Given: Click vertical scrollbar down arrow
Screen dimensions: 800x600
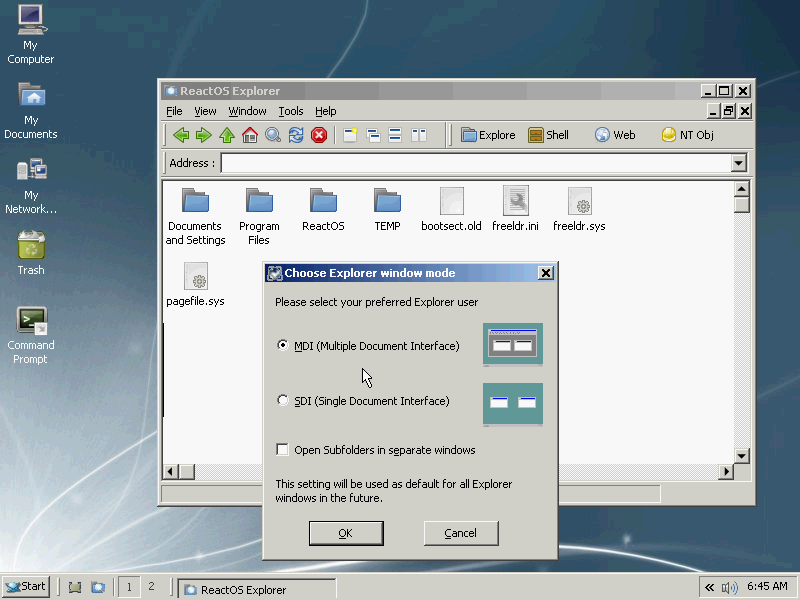Looking at the screenshot, I should (741, 456).
